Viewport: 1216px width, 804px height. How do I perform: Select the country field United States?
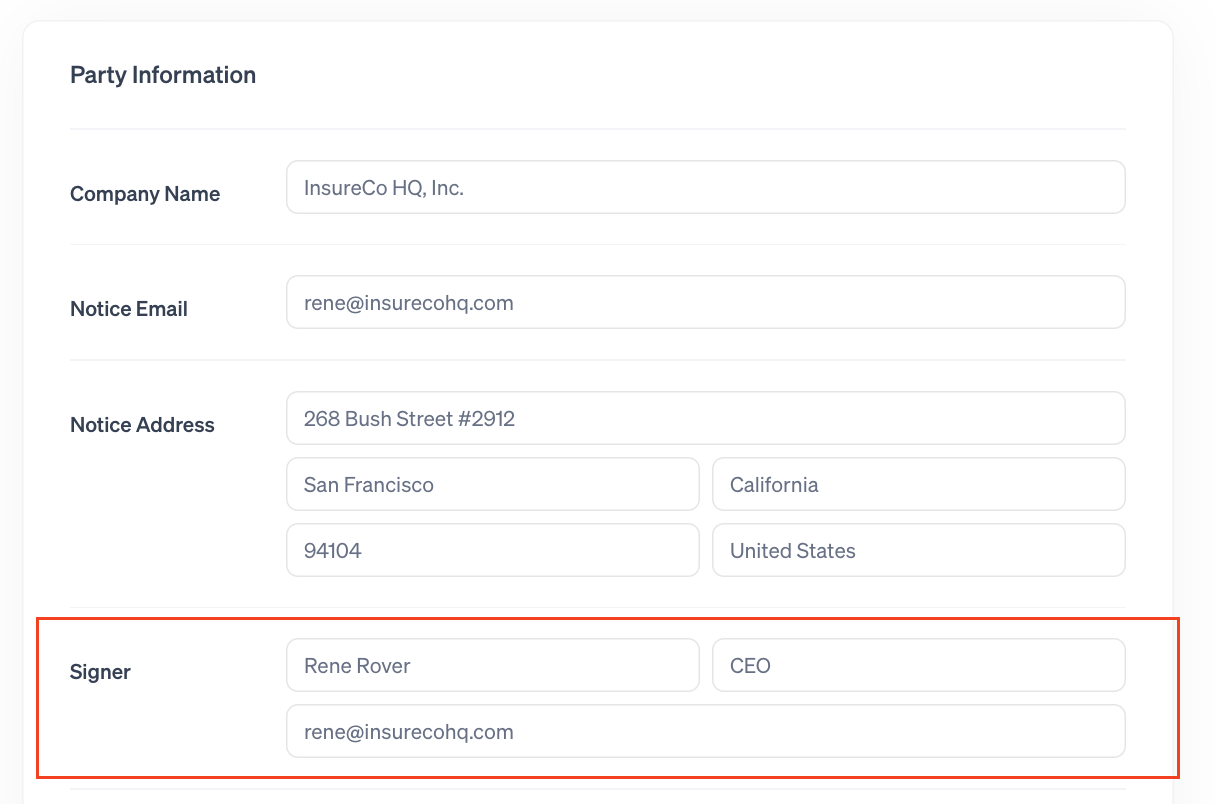click(919, 550)
